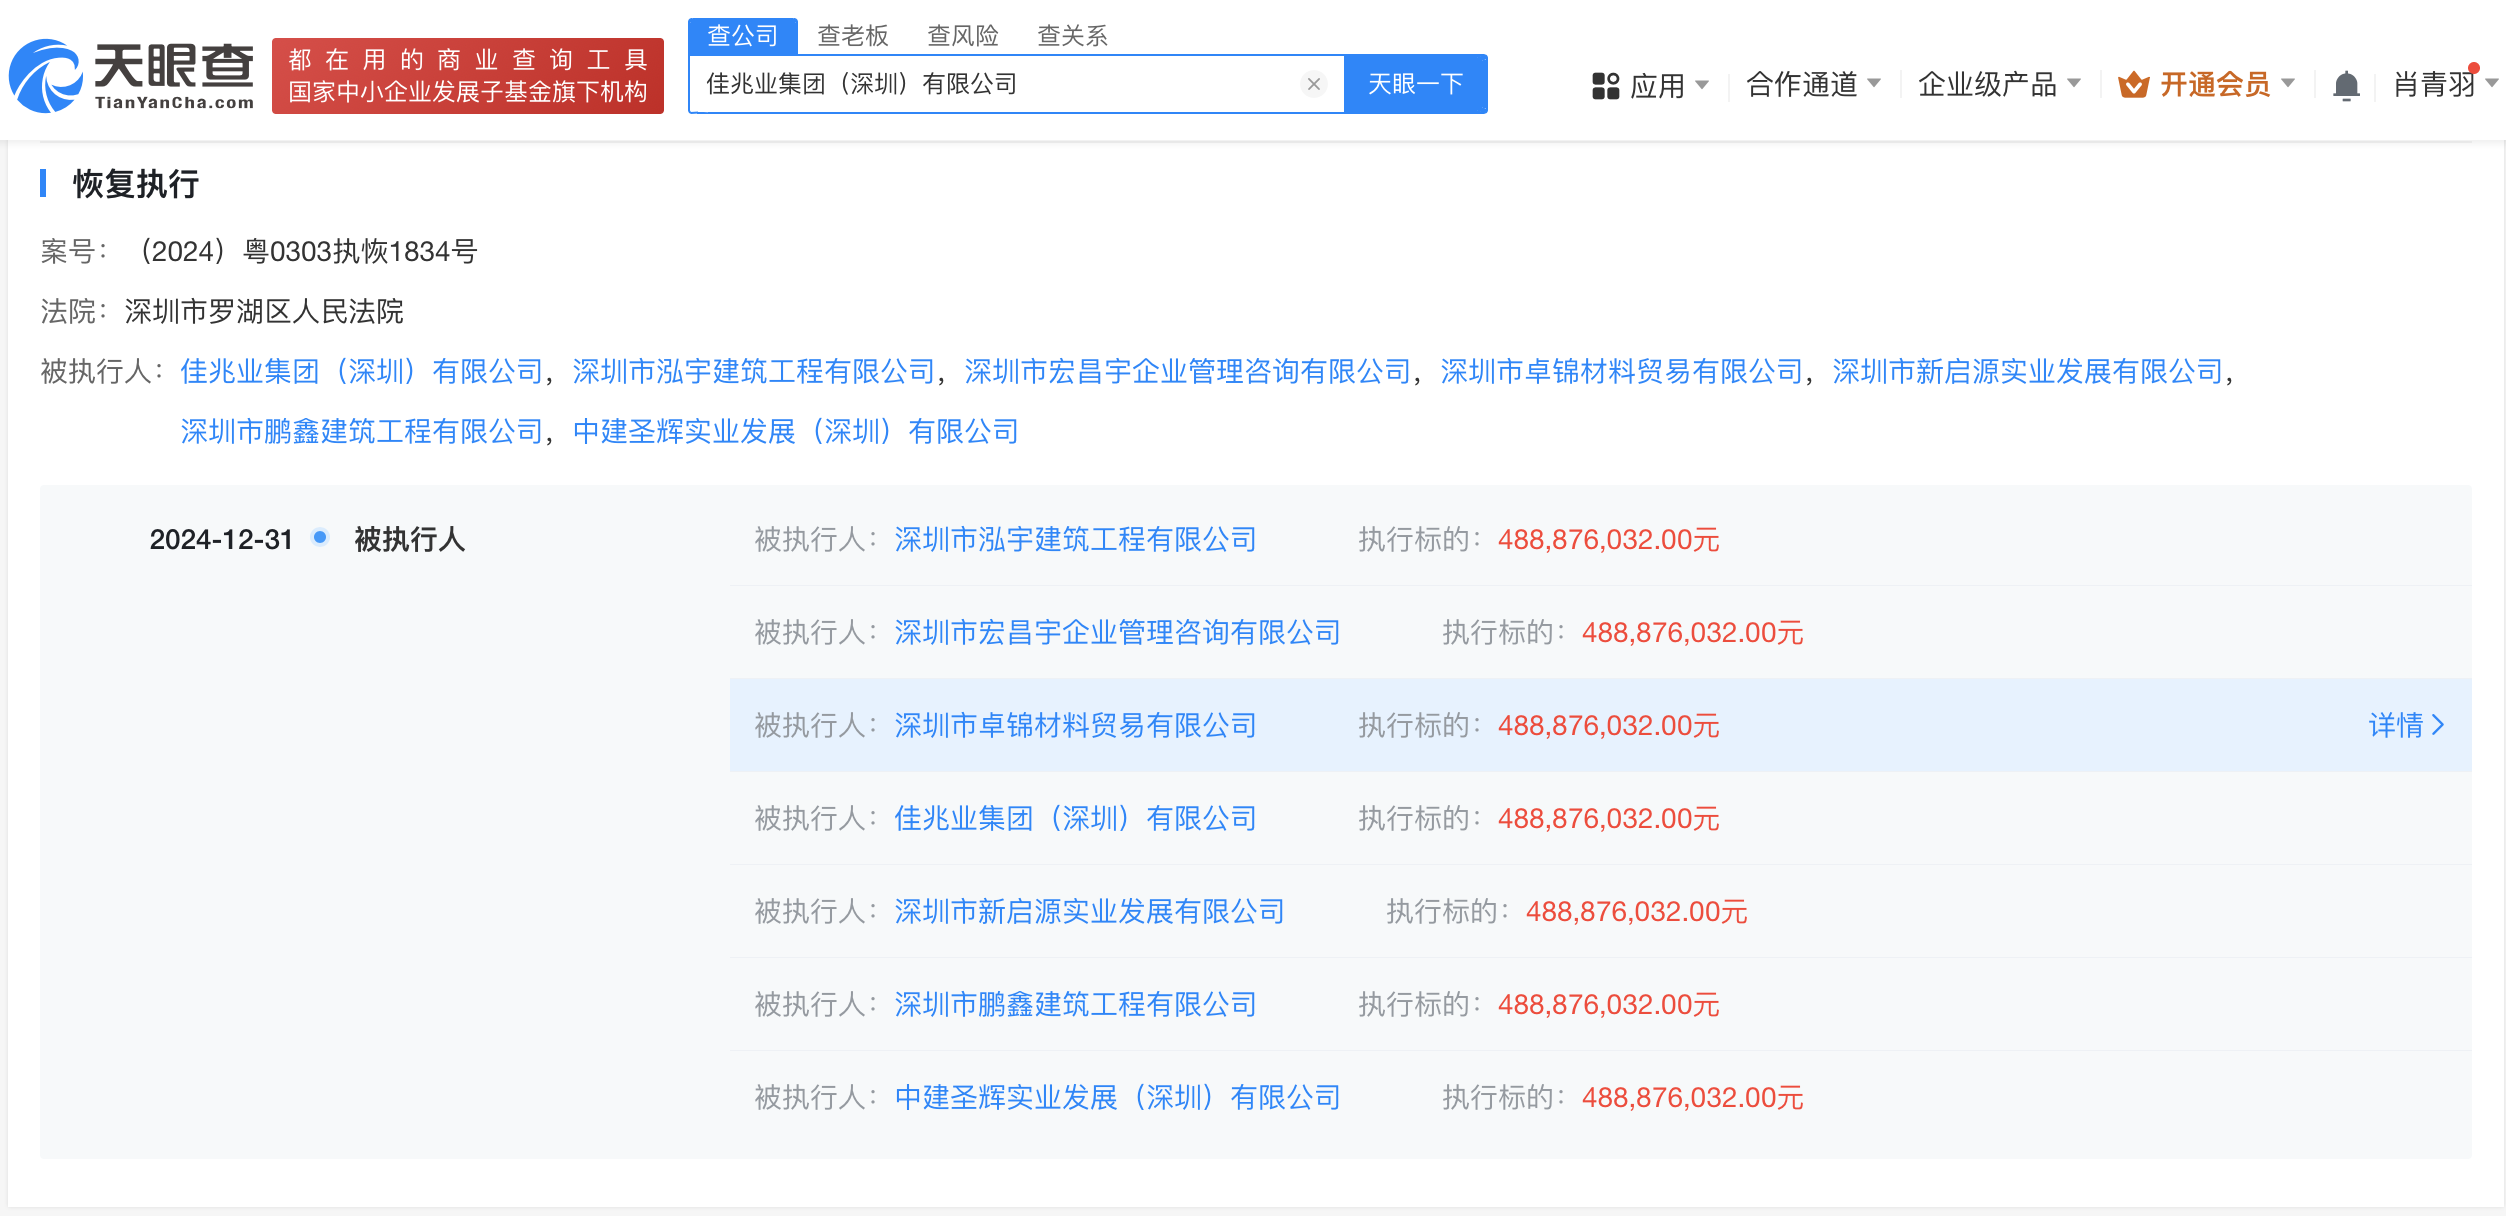Click 深圳市新启源实业发展有限公司 in the table row
Image resolution: width=2506 pixels, height=1216 pixels.
pos(1090,912)
